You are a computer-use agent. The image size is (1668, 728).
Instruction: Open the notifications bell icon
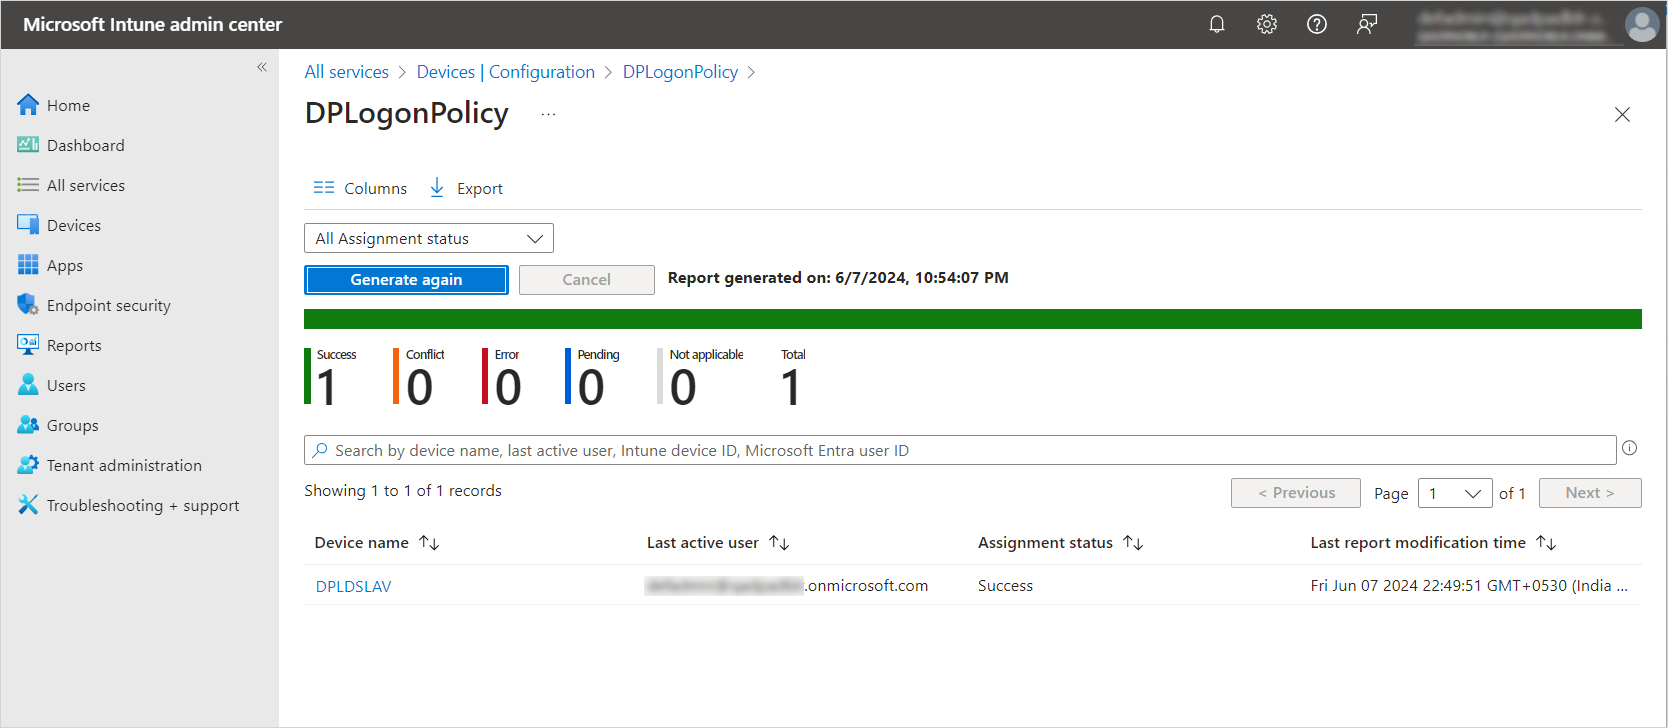tap(1216, 24)
